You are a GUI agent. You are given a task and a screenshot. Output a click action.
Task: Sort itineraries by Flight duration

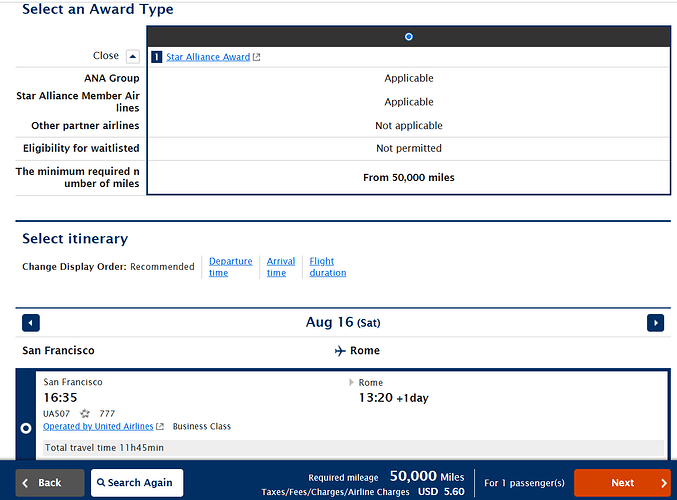pos(328,267)
